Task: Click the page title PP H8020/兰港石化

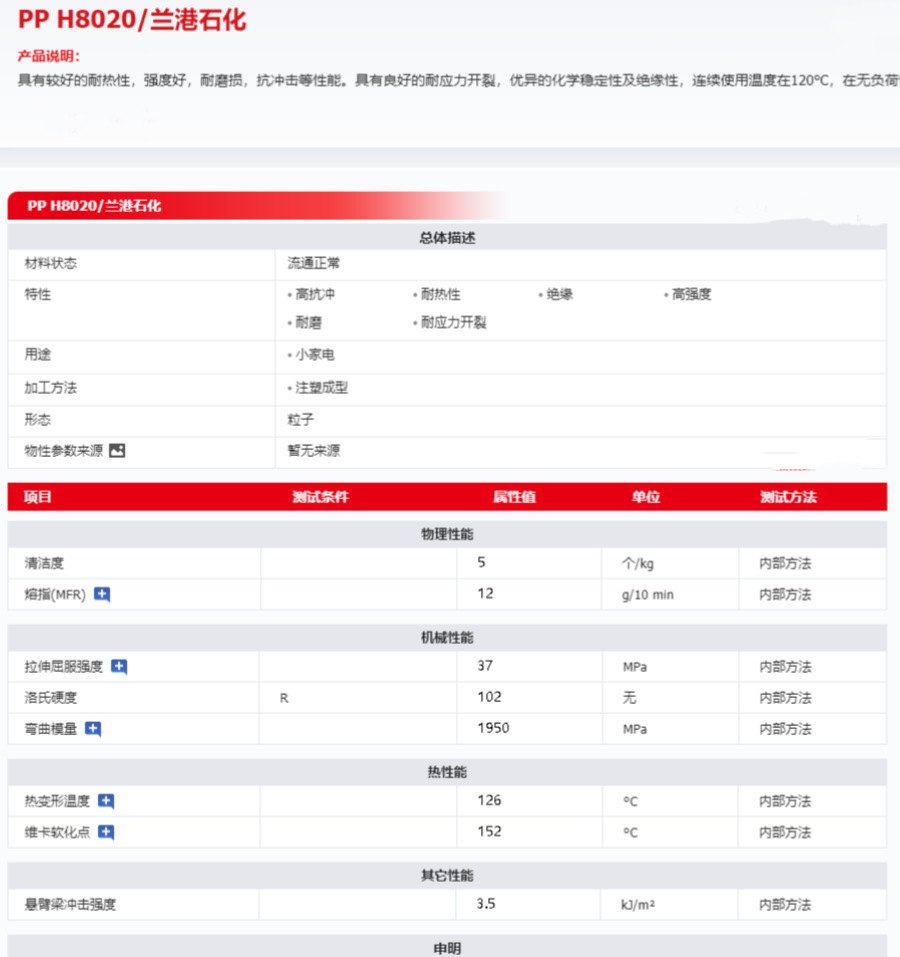Action: click(x=132, y=20)
